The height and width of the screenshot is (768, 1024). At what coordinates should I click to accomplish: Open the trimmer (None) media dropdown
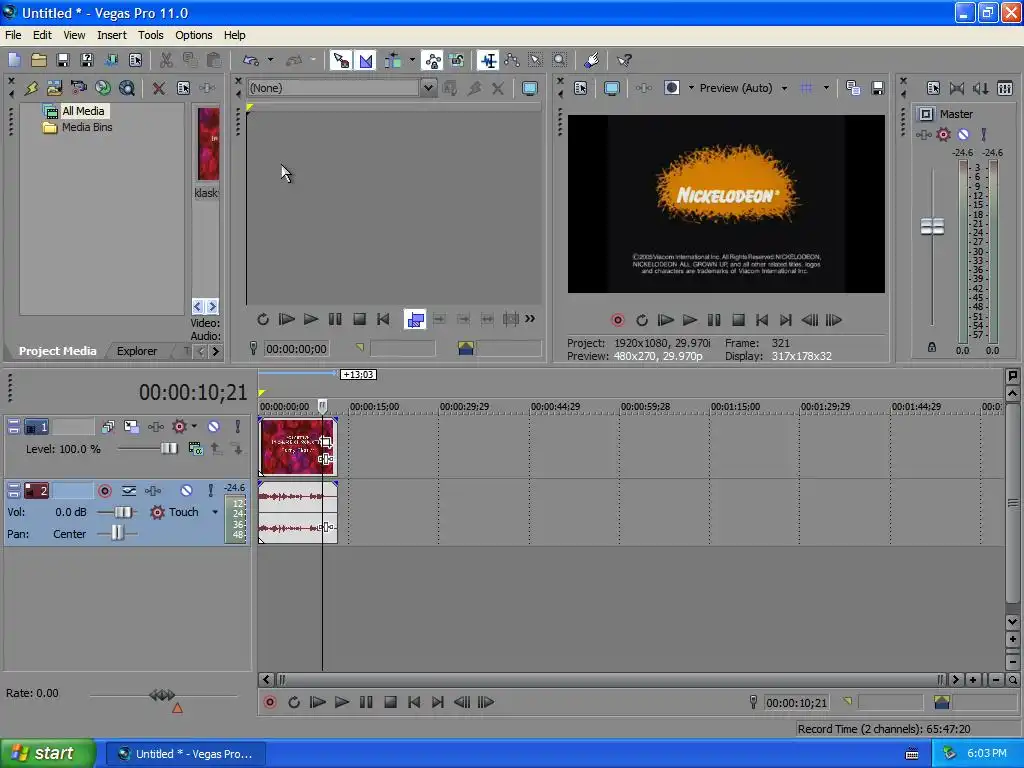coord(428,88)
